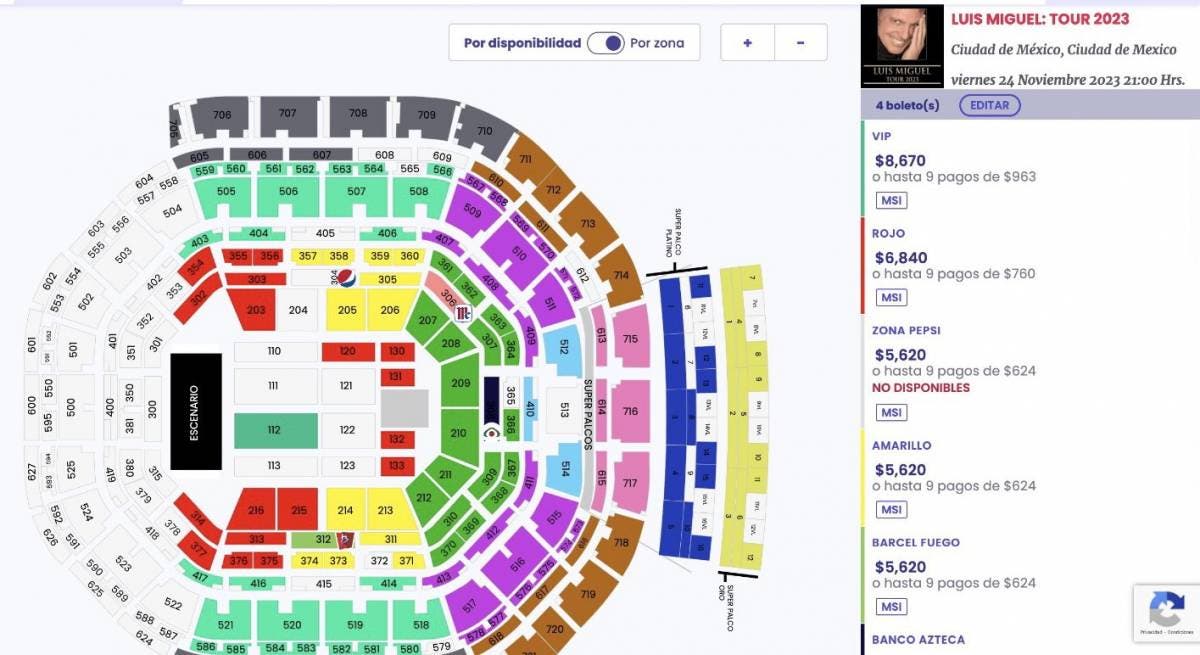1200x655 pixels.
Task: Click the seat-view icon near section 210
Action: 491,433
